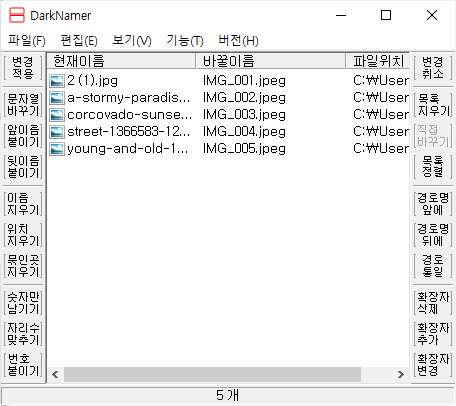Click the 확장자 삭제 button
Image resolution: width=456 pixels, height=406 pixels.
[433, 303]
